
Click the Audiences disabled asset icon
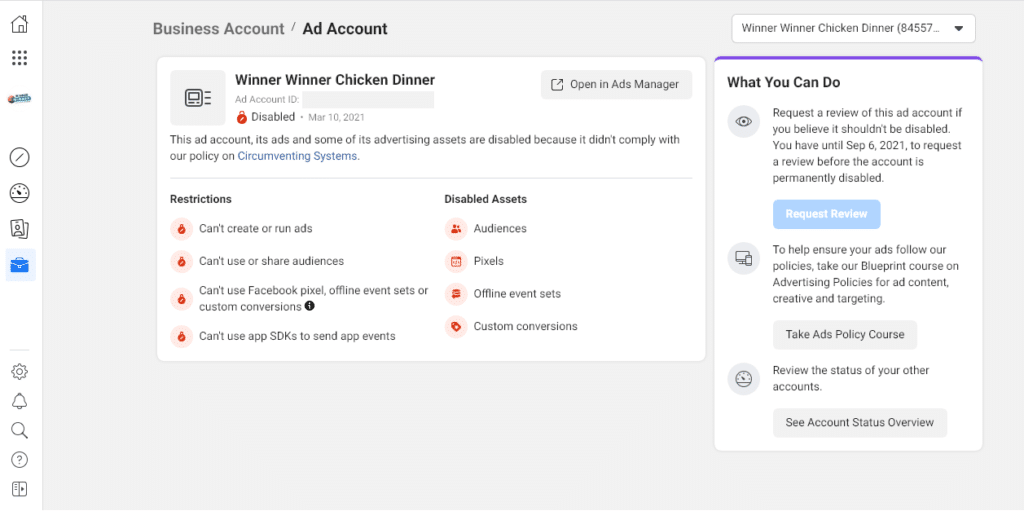(x=456, y=229)
